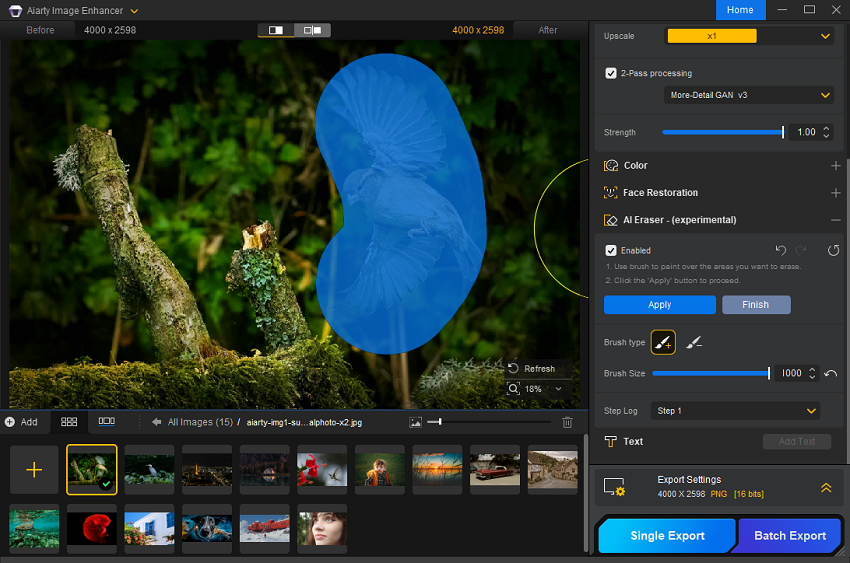
Task: Go back with the arrow icon
Action: [157, 422]
